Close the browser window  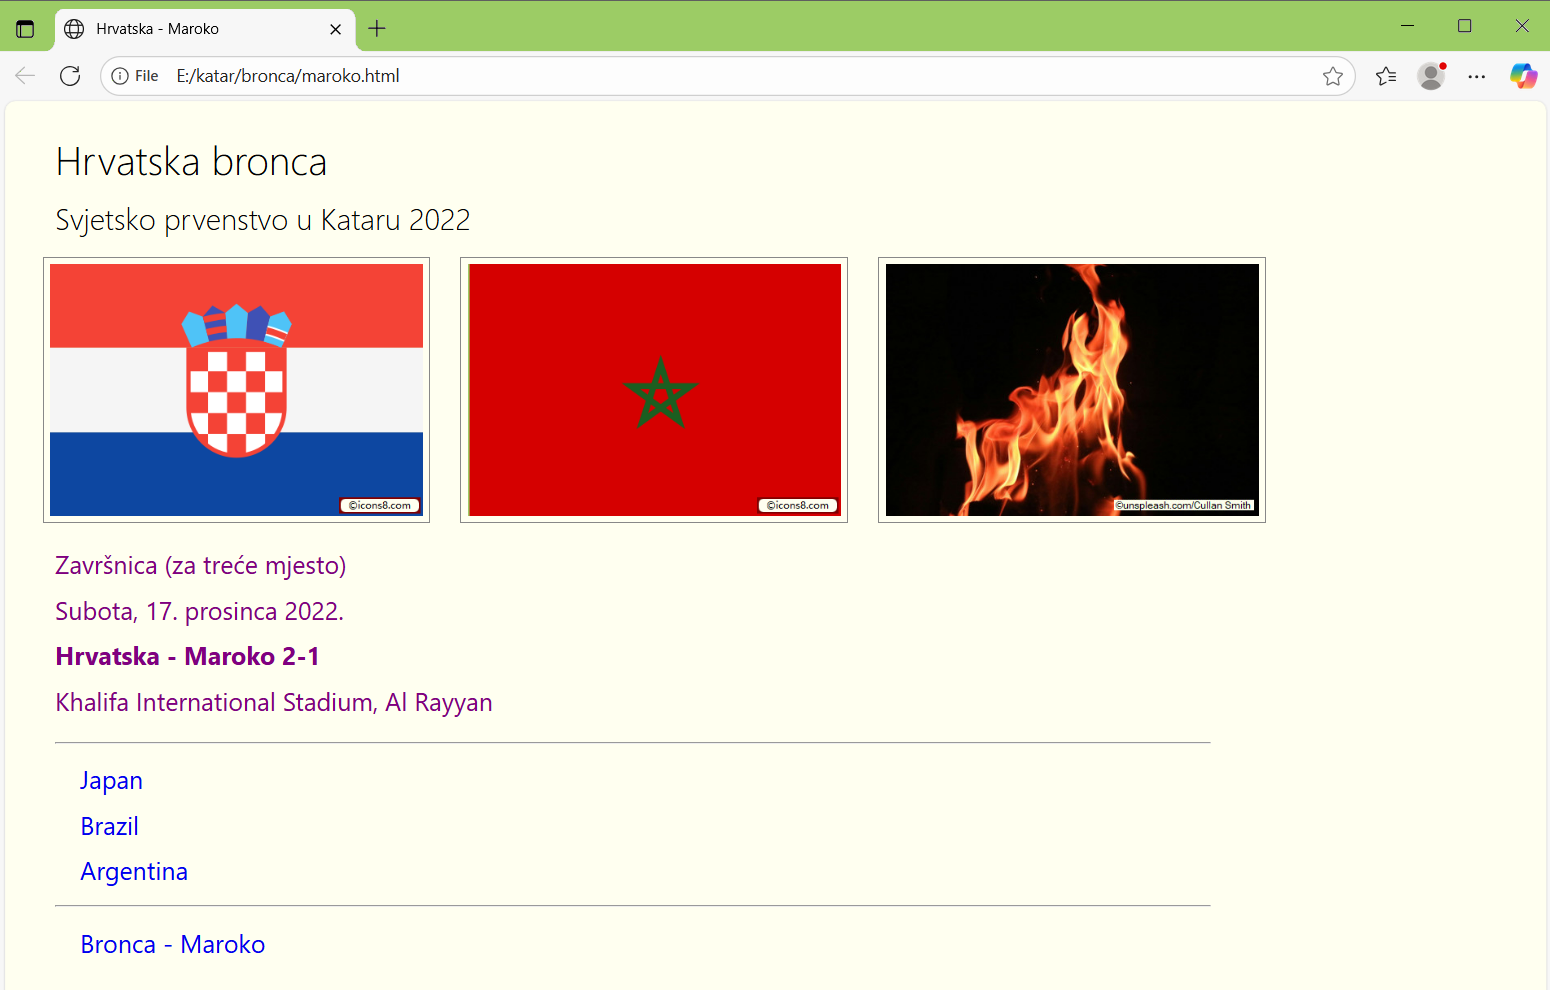1522,26
